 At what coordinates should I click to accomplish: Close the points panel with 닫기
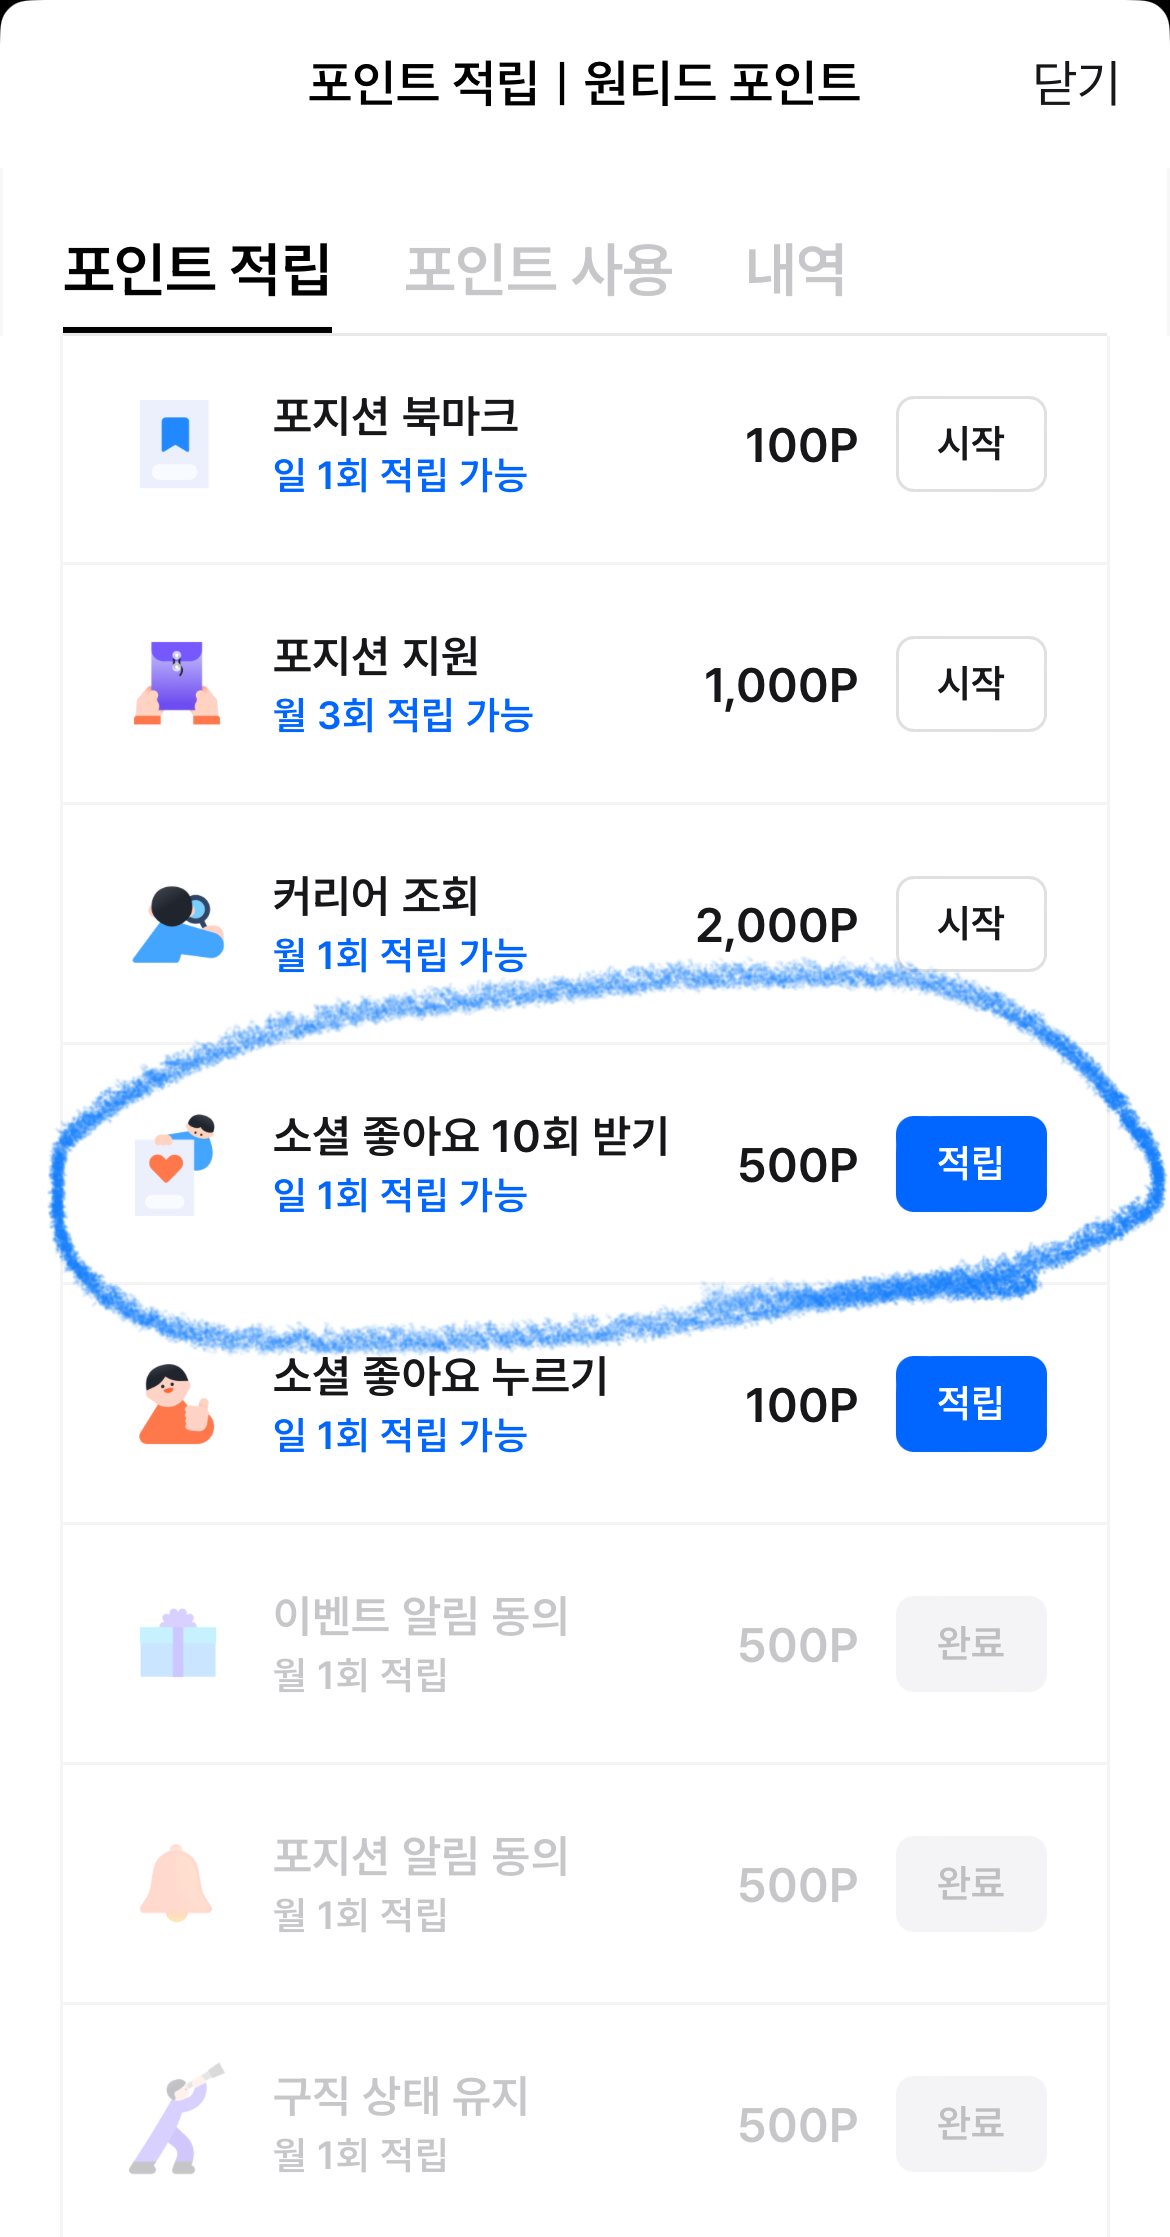click(x=1075, y=82)
